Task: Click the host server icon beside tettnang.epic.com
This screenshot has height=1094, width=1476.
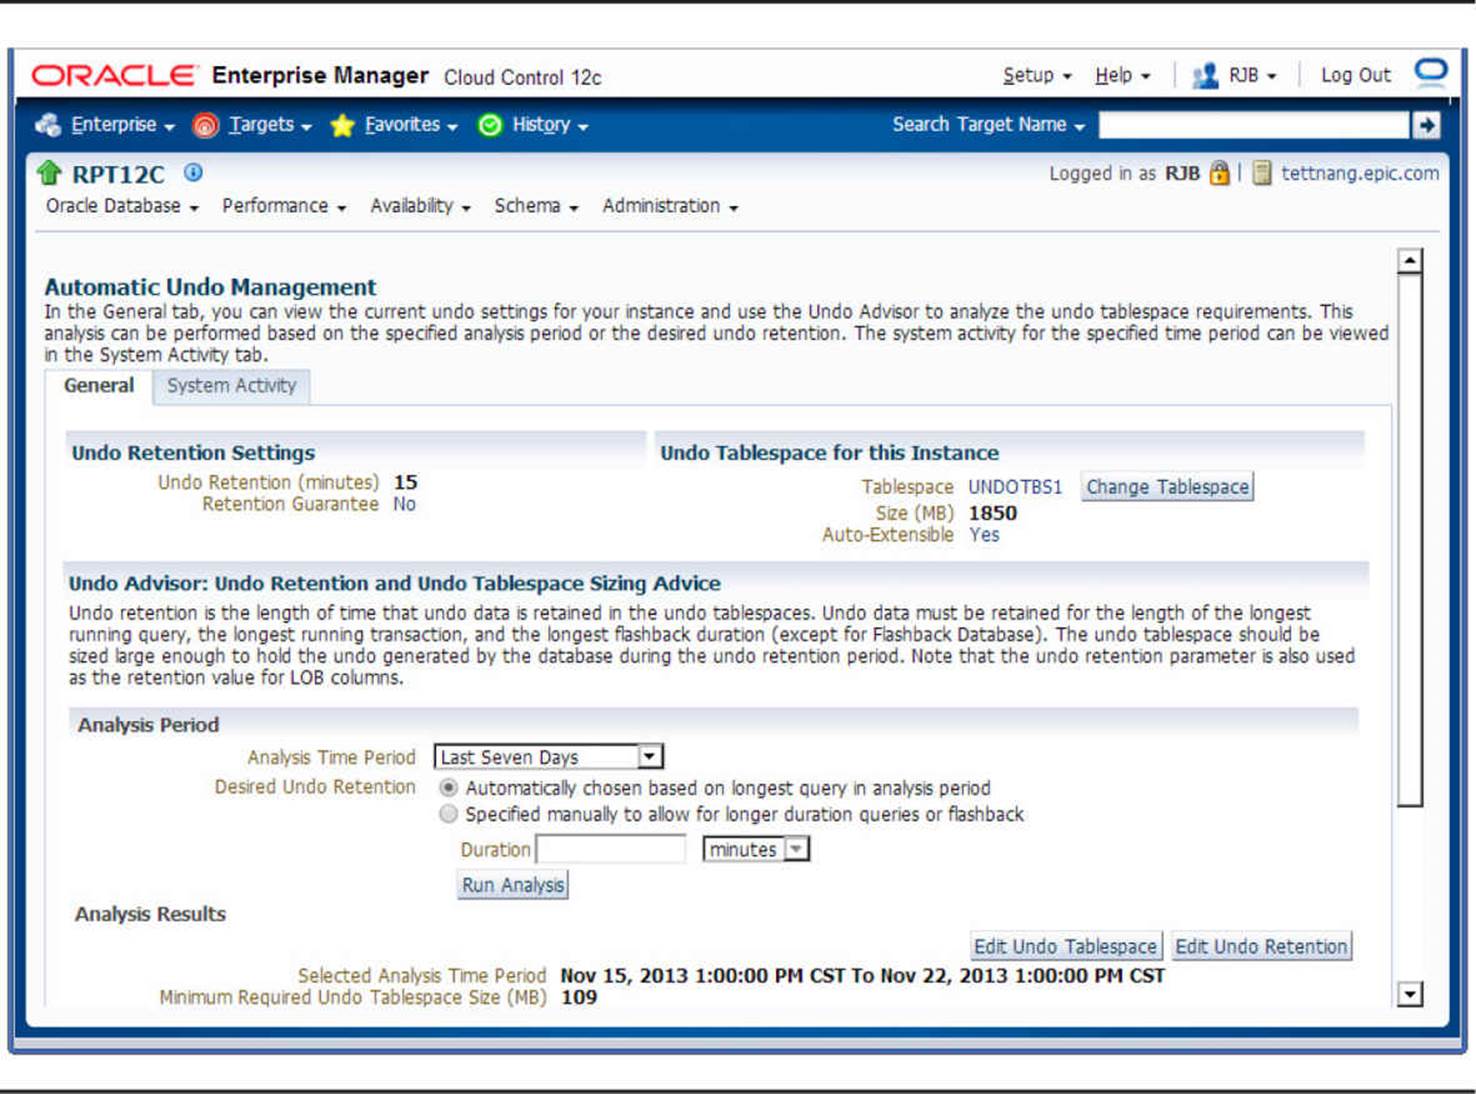Action: [x=1262, y=173]
